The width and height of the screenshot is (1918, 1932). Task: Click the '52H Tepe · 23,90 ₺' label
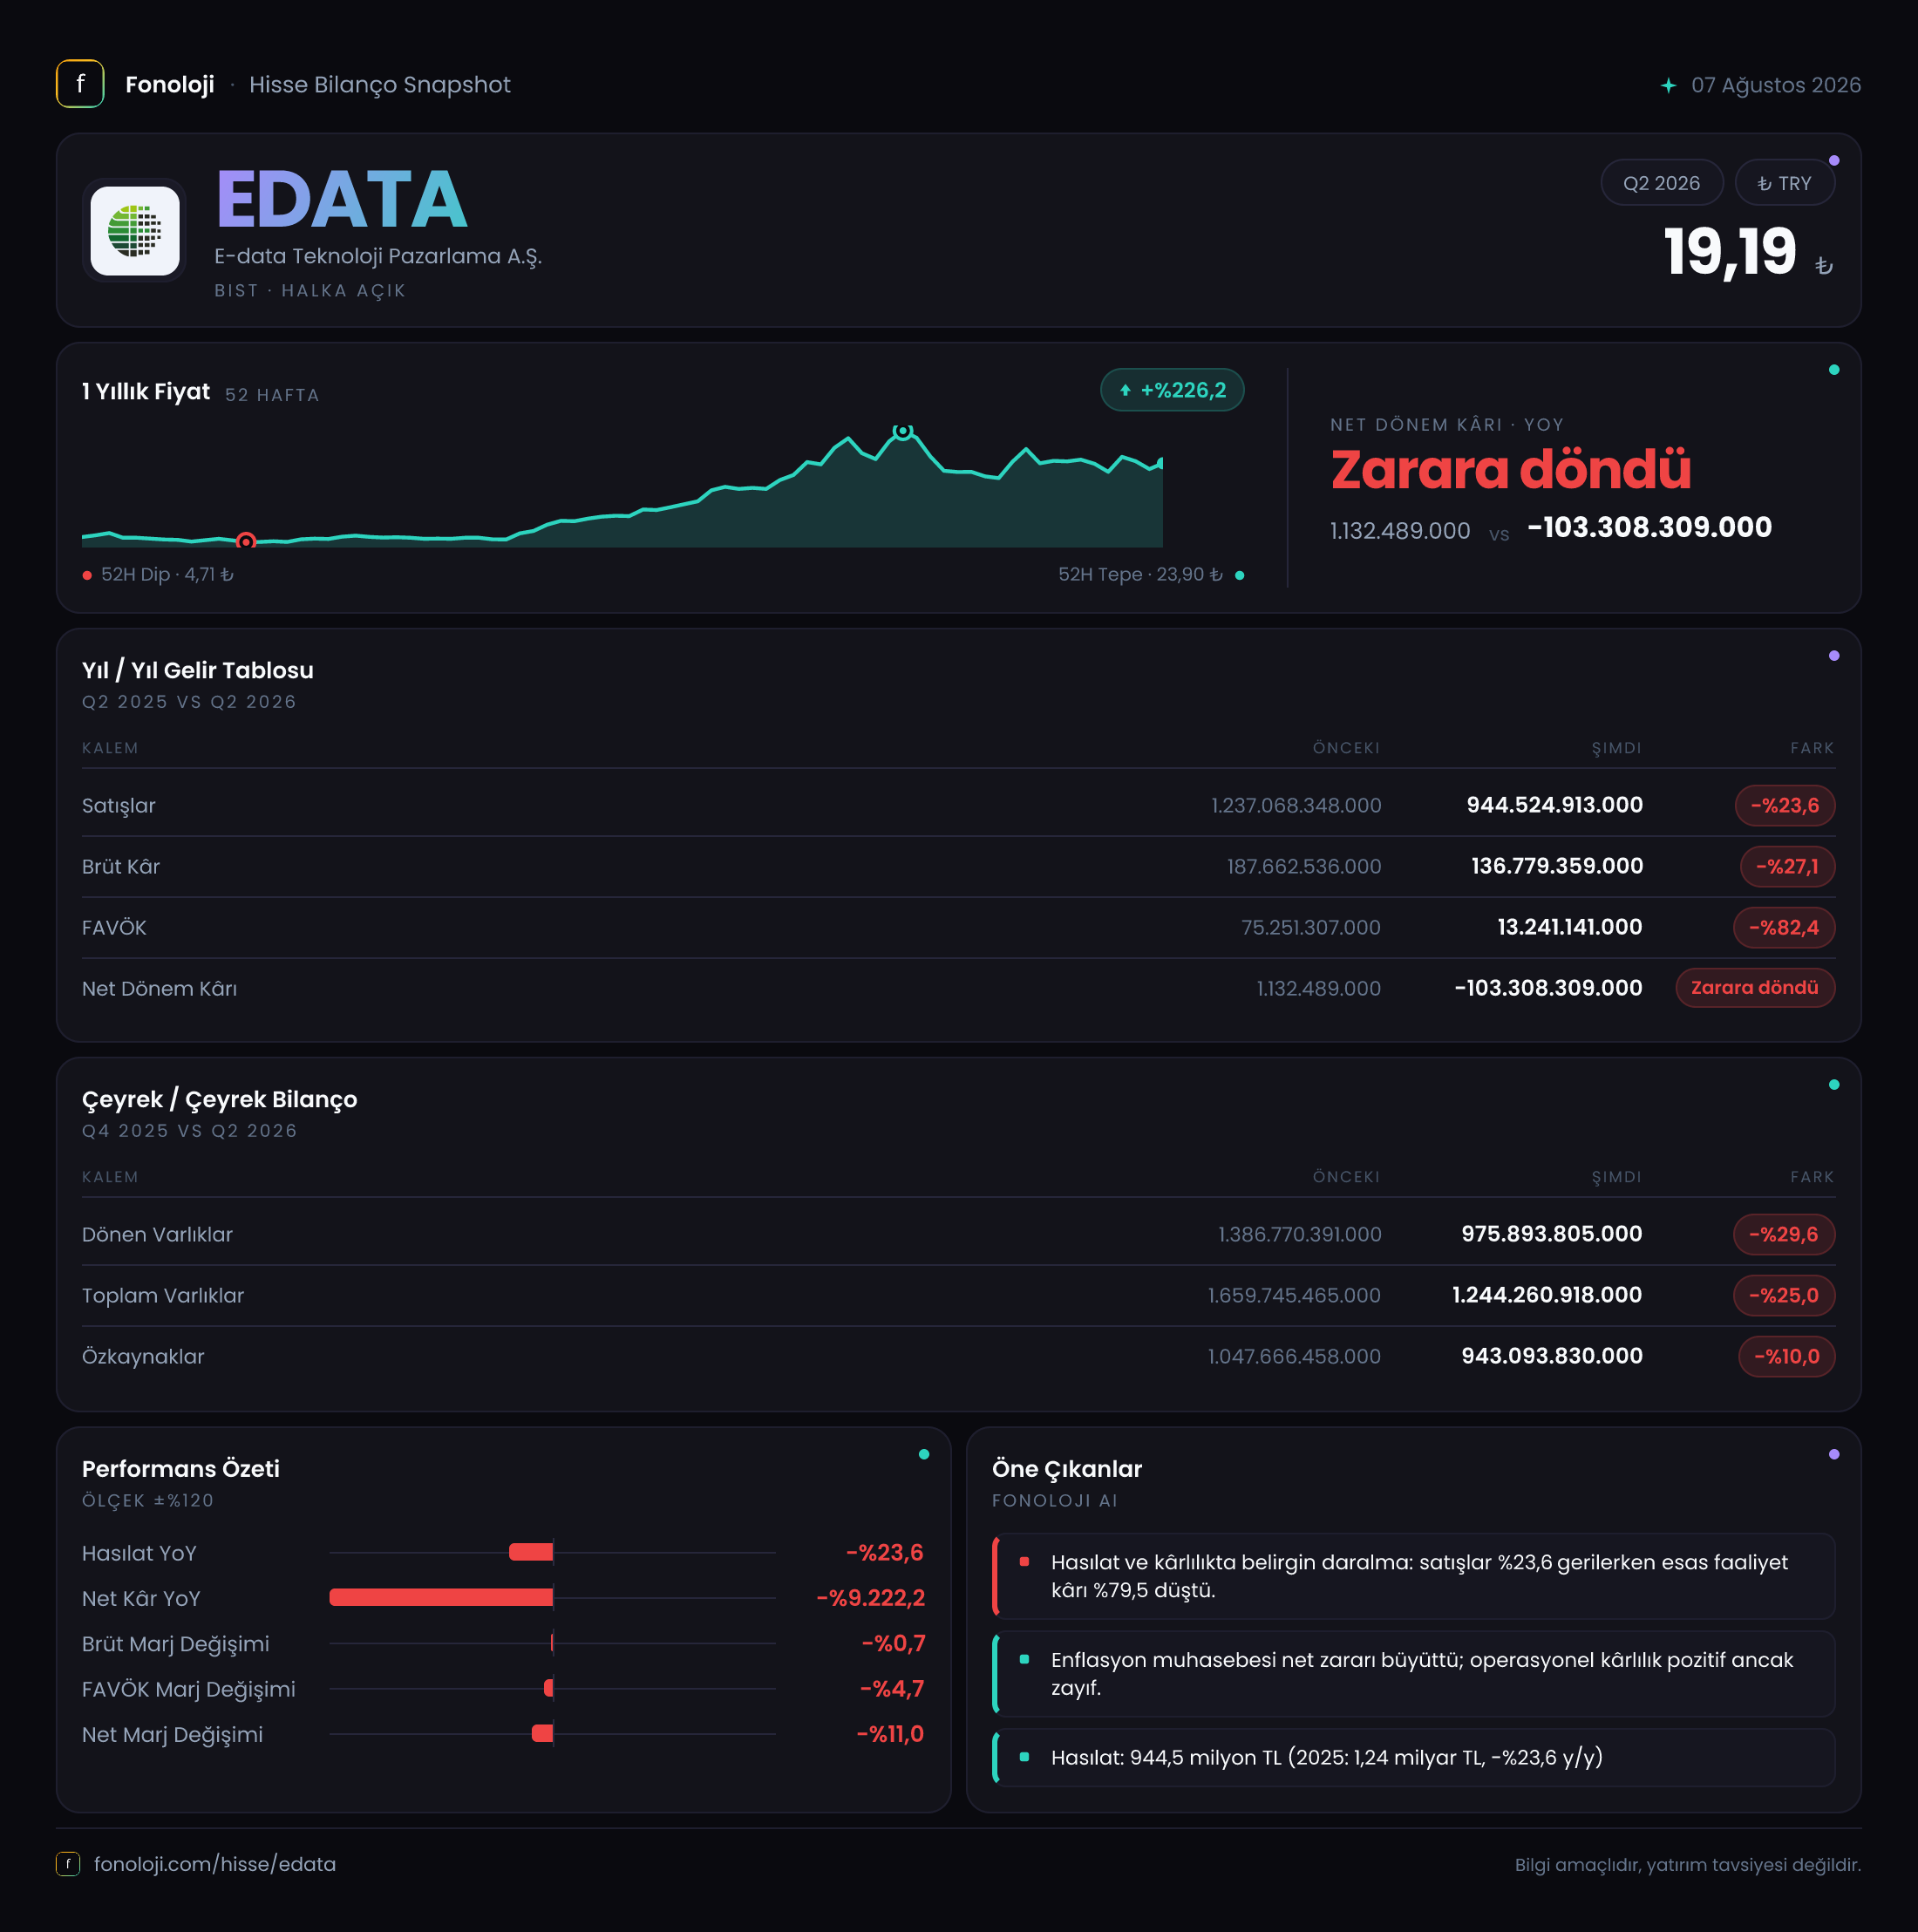(x=1140, y=575)
